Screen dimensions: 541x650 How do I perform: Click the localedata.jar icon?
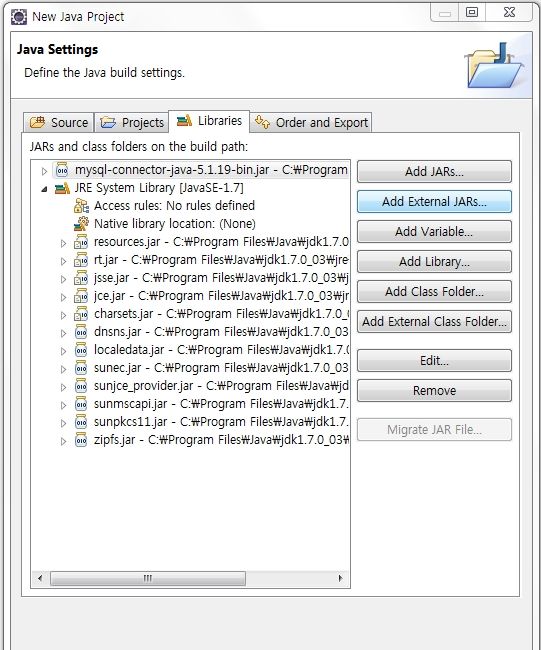point(81,350)
